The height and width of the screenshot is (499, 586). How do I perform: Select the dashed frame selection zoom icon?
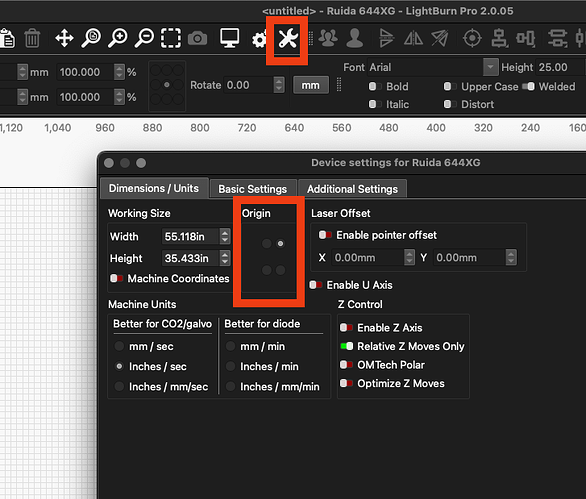pos(171,38)
